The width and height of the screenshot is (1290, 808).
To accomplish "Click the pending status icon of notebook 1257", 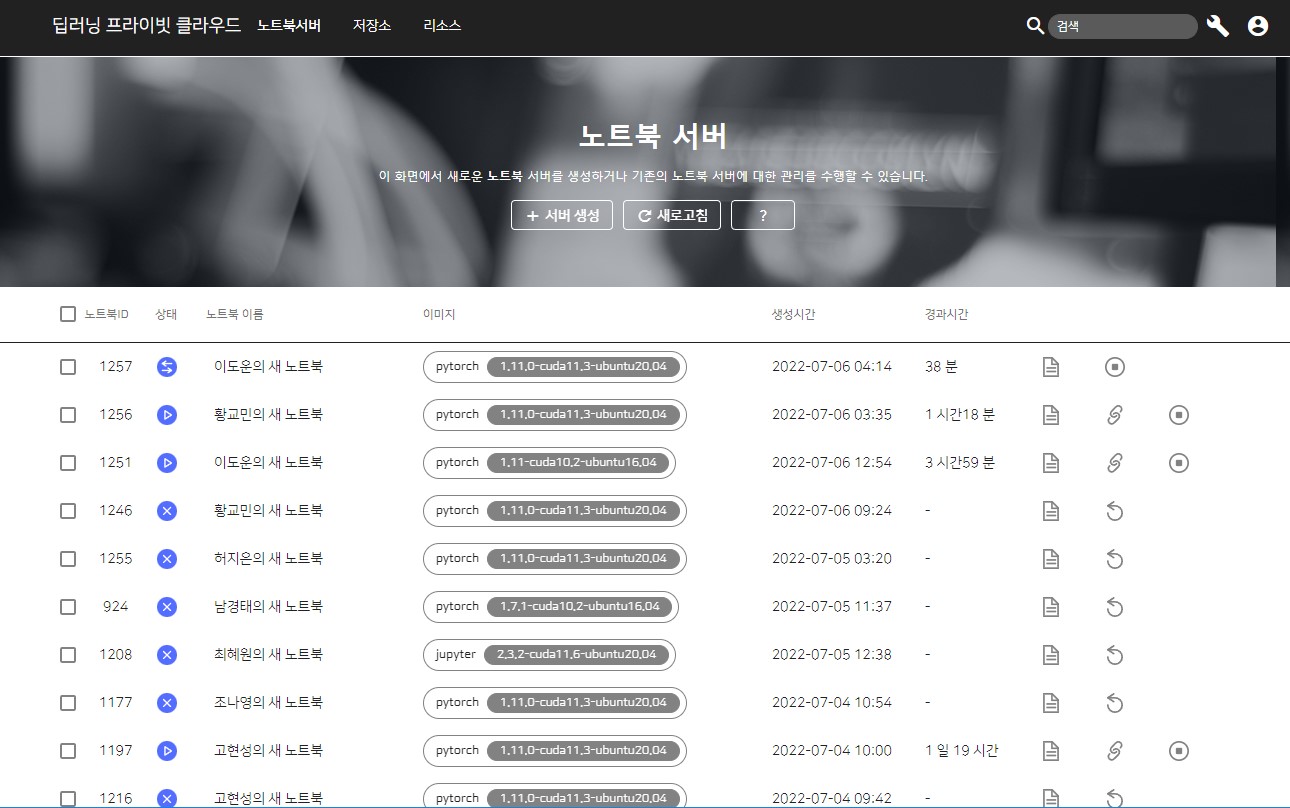I will (167, 367).
